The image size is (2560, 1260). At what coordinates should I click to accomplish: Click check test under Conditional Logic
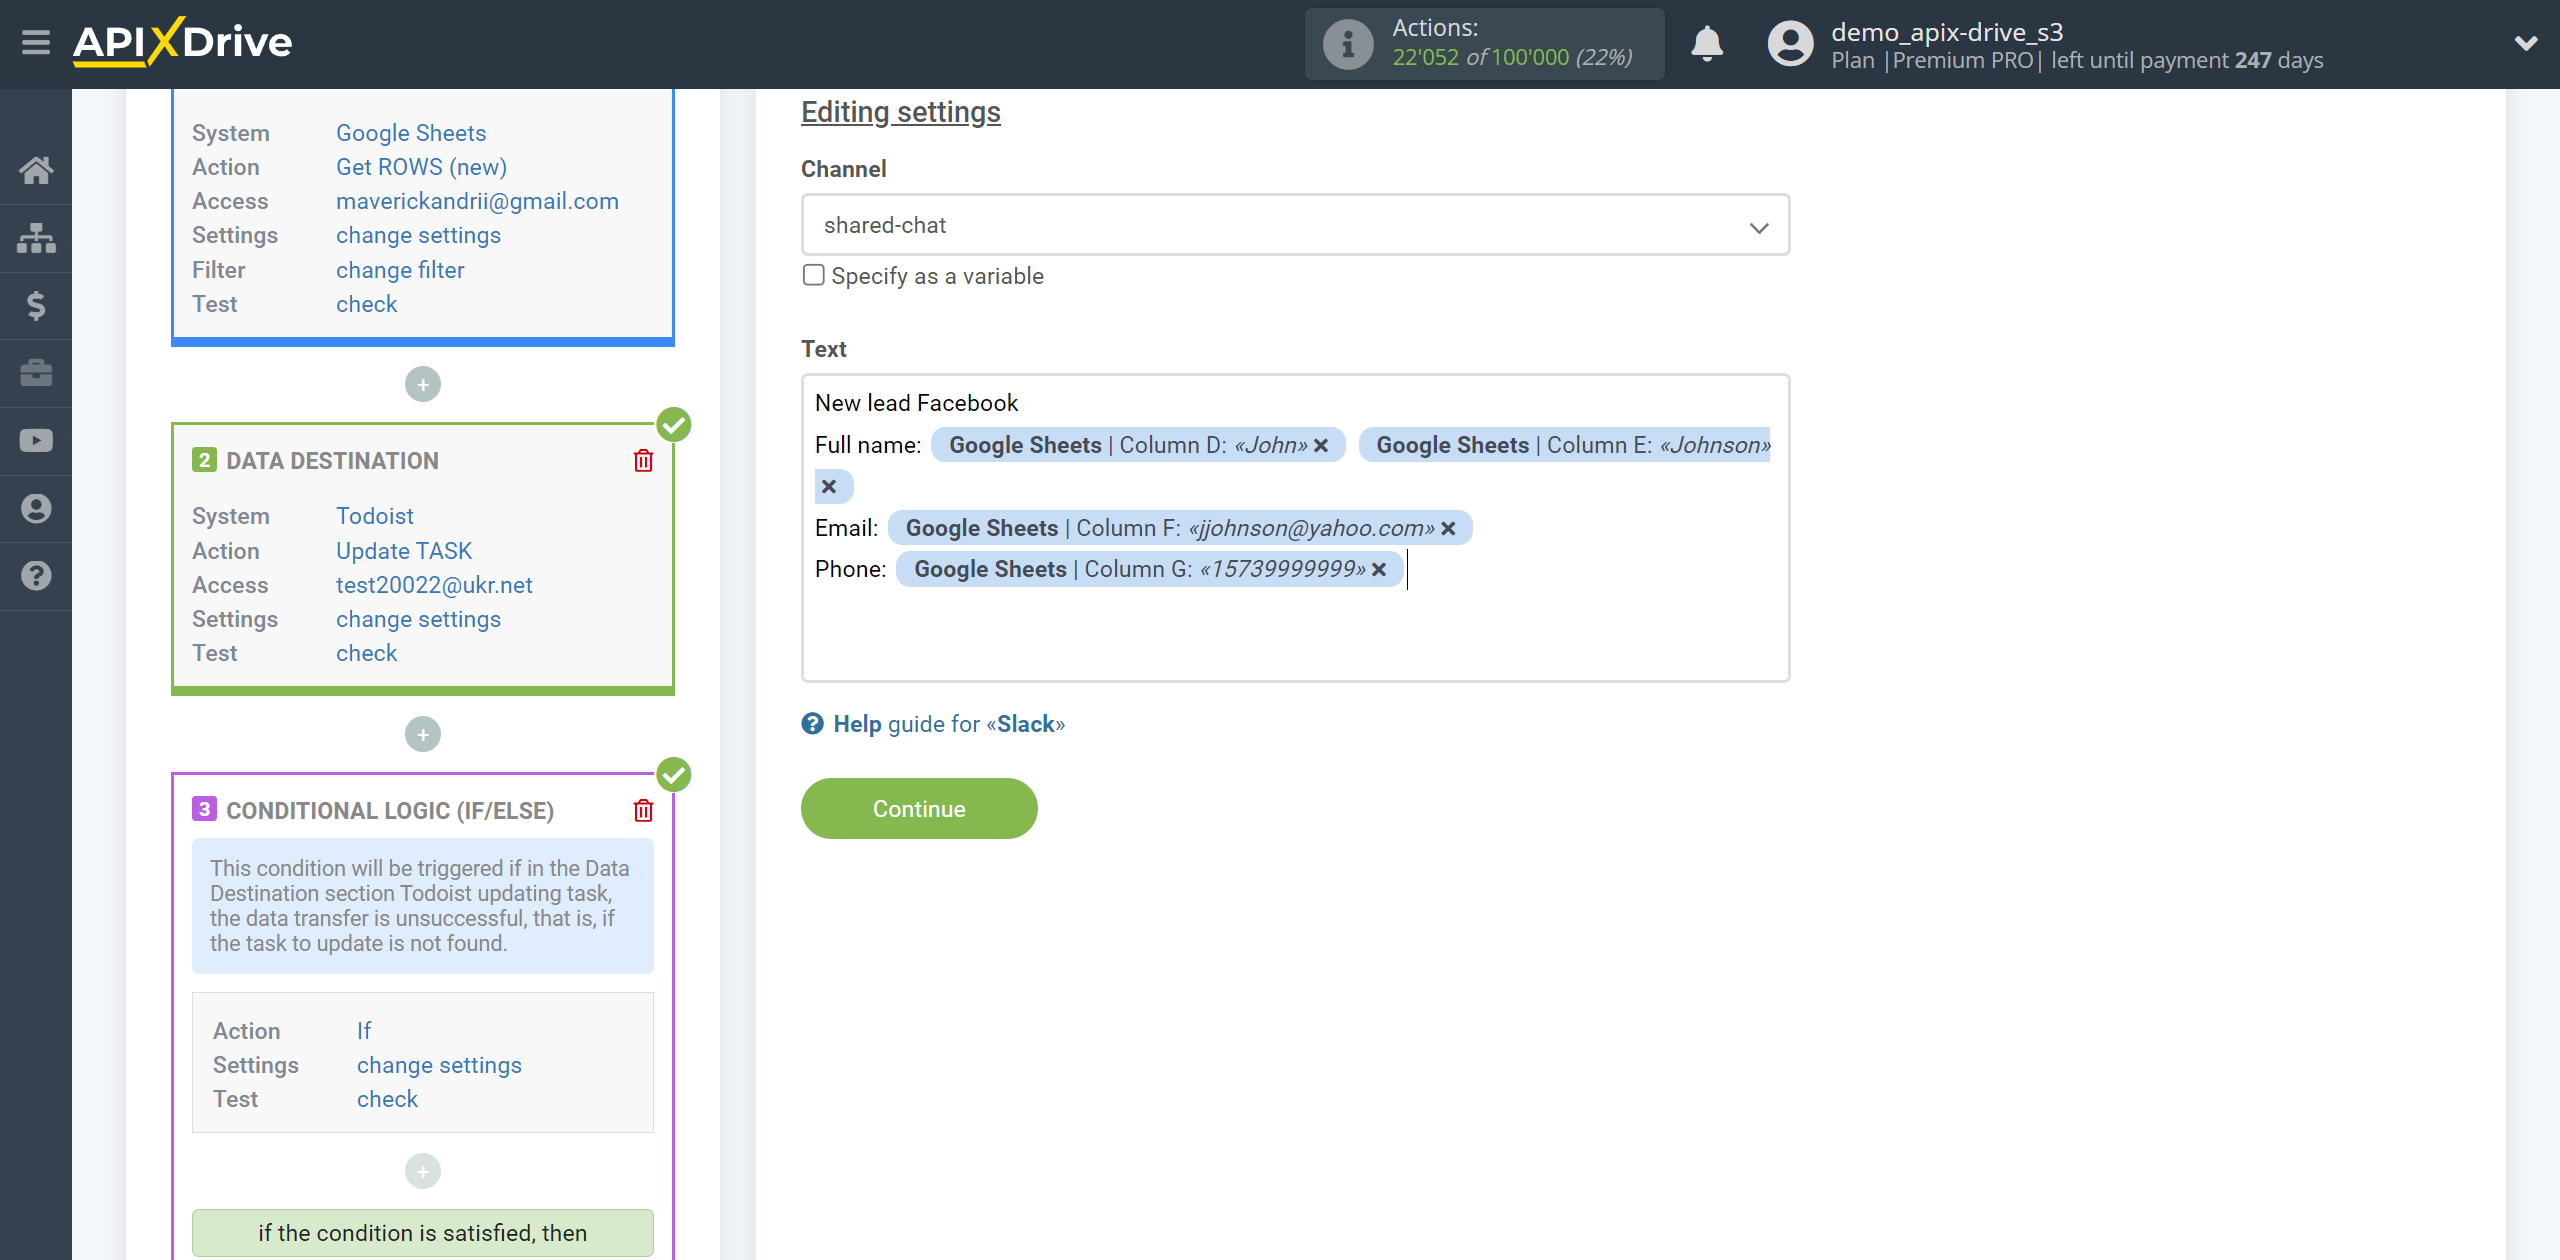coord(387,1099)
